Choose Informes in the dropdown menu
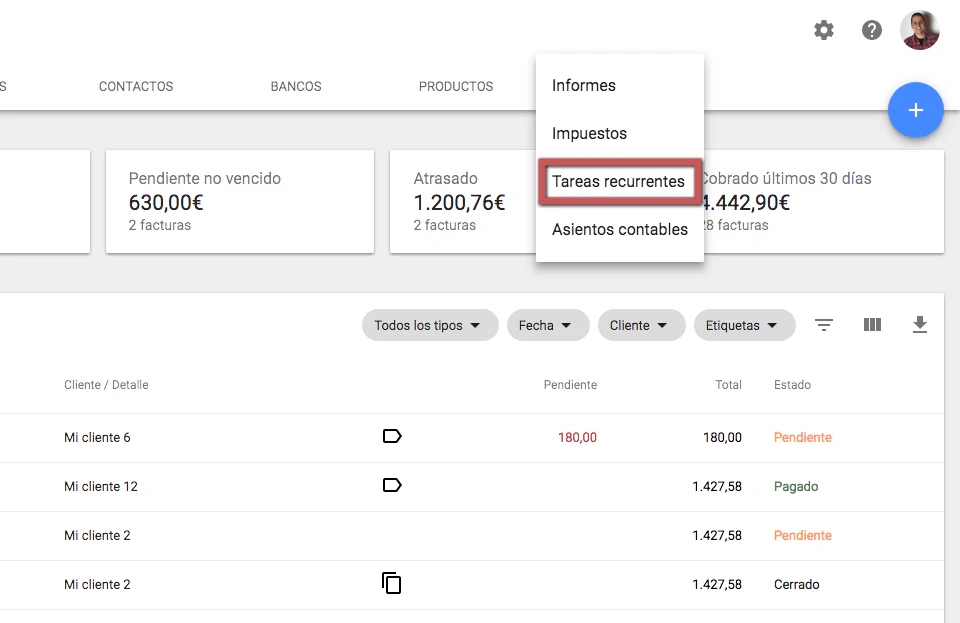The image size is (960, 623). (x=584, y=86)
